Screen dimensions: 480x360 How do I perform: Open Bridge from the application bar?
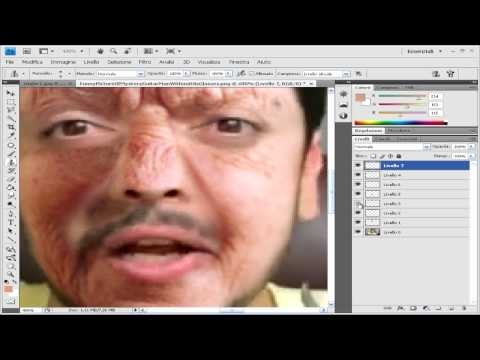point(27,51)
